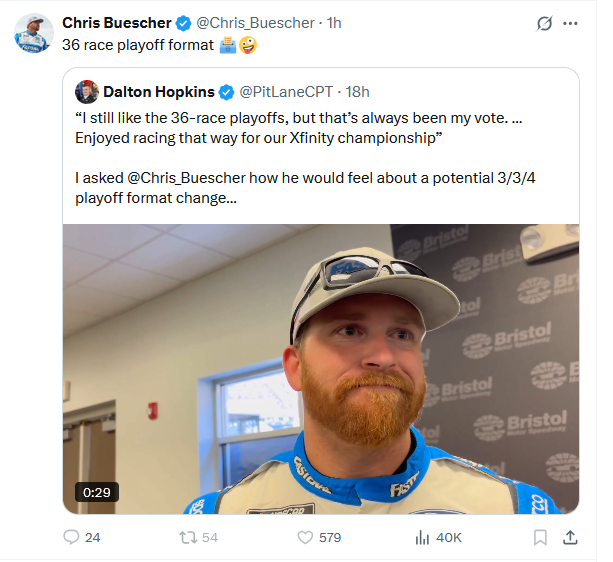The height and width of the screenshot is (562, 613).
Task: Click the Grok circle-slash icon
Action: tap(545, 23)
